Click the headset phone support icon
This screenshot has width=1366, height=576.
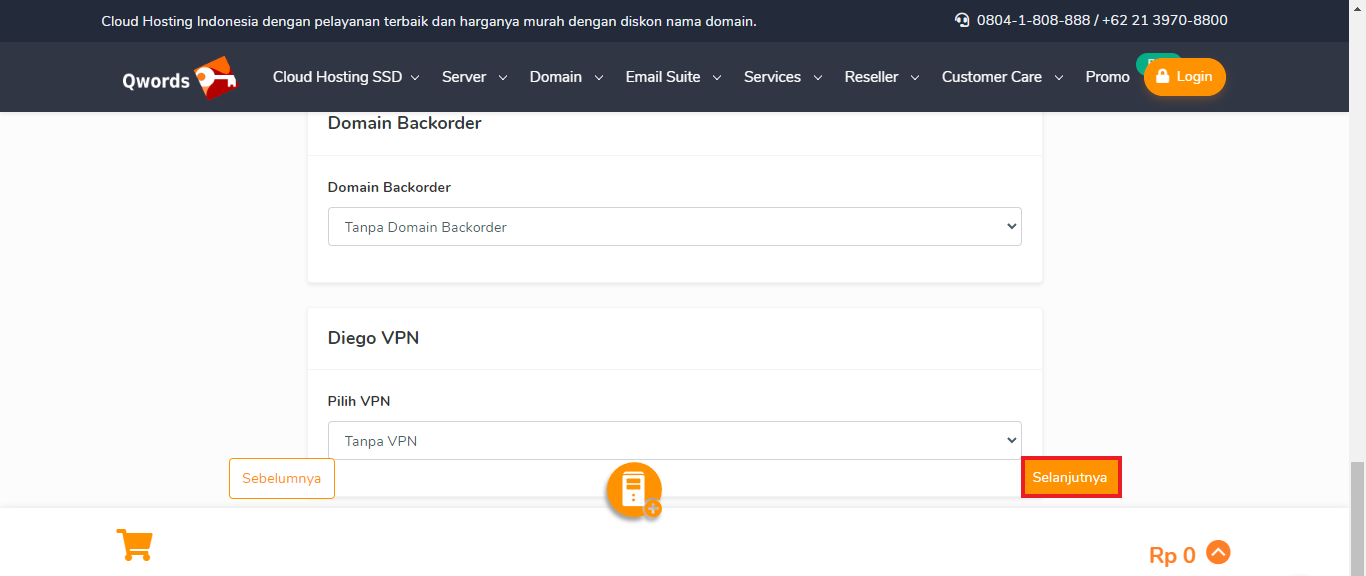point(962,20)
